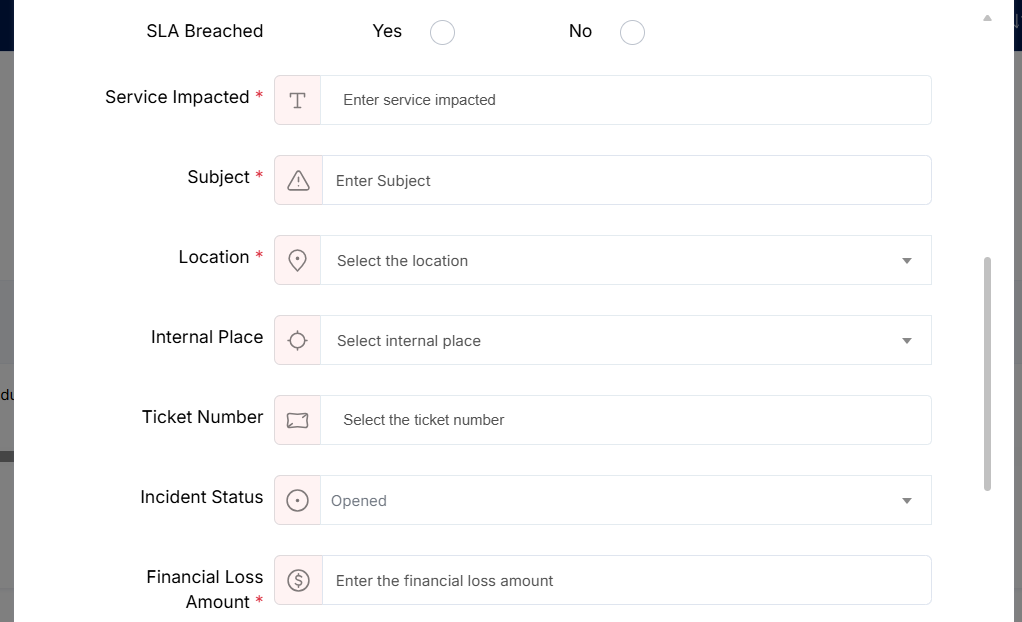
Task: Open the Select the location dropdown
Action: 626,260
